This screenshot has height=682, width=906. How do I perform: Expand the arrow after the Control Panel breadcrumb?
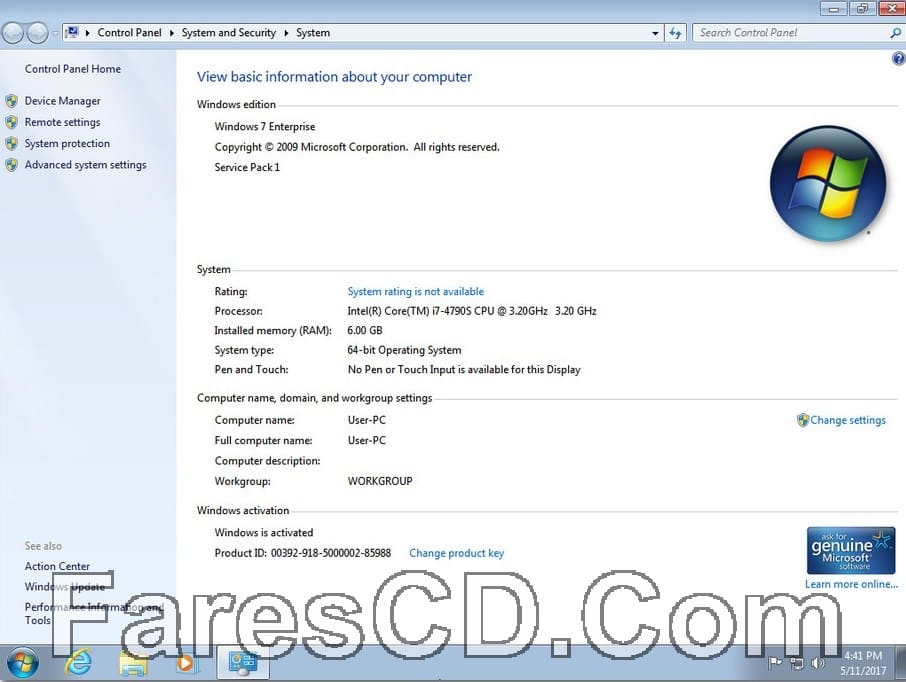coord(172,33)
